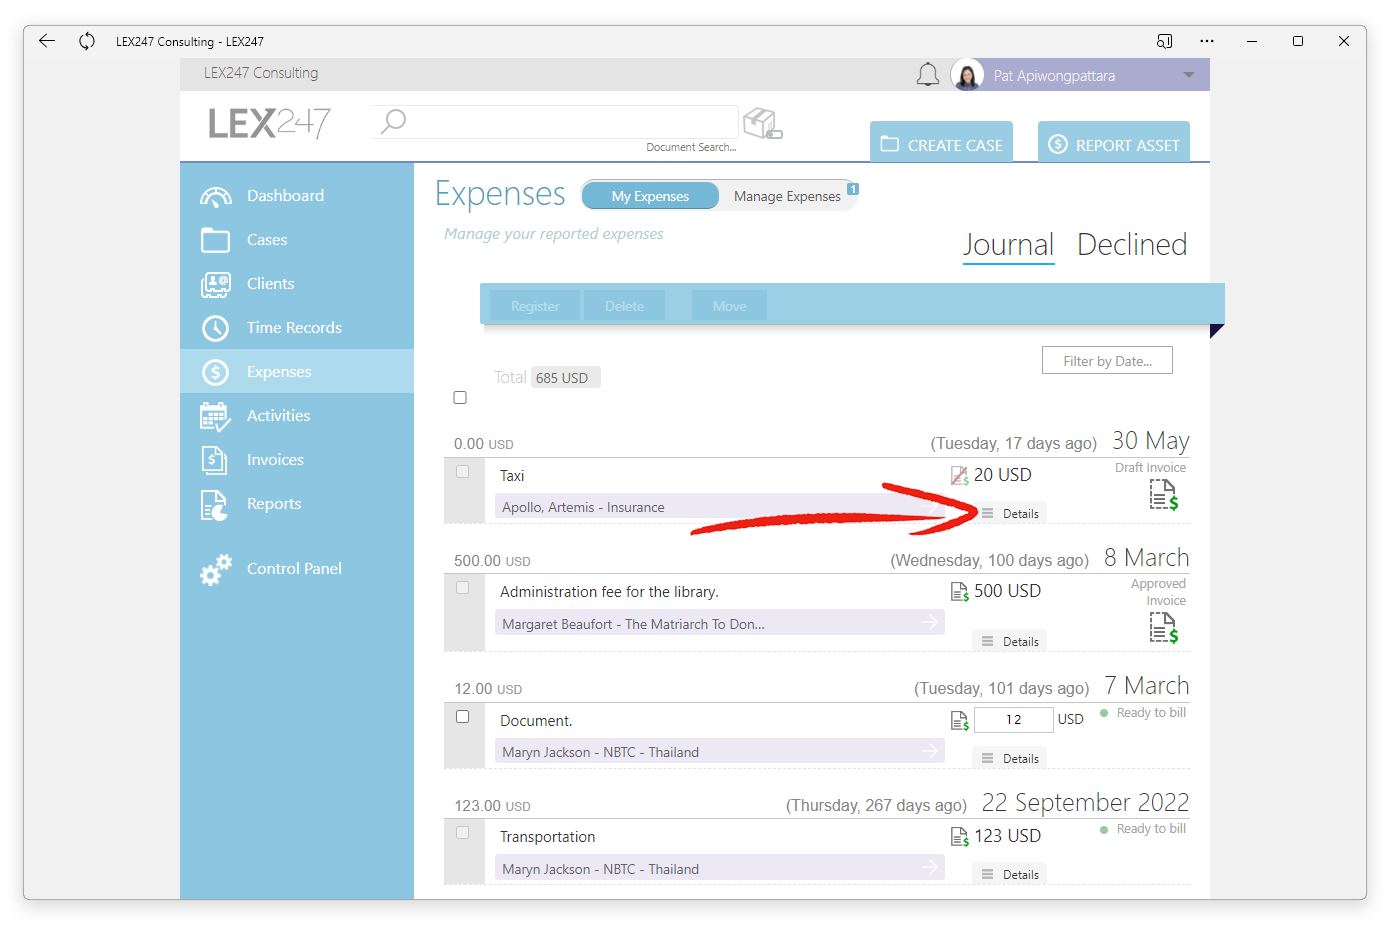1390x925 pixels.
Task: Open the Dashboard gauge icon
Action: 215,197
